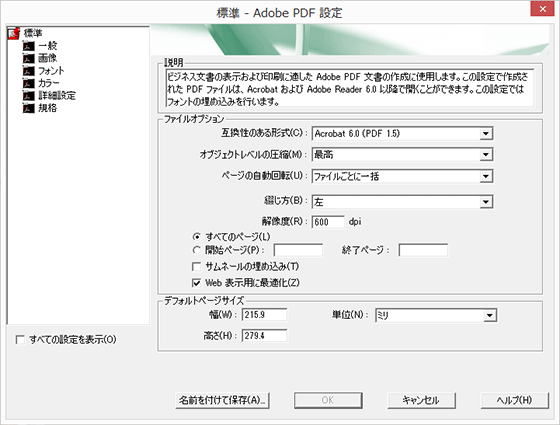This screenshot has width=560, height=425.
Task: Click the OK button
Action: (x=328, y=400)
